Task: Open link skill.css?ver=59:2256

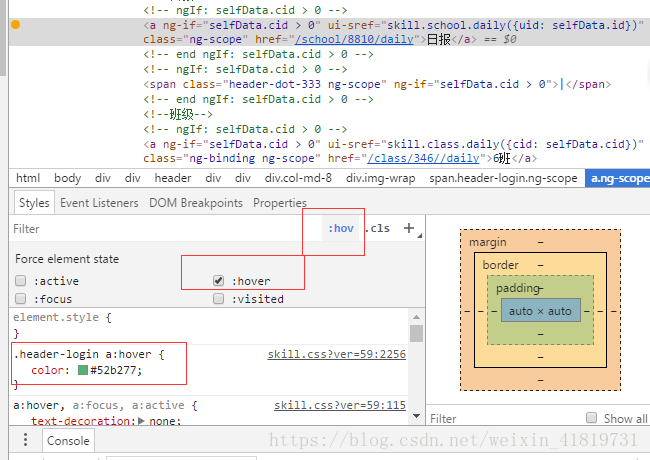Action: pos(337,354)
